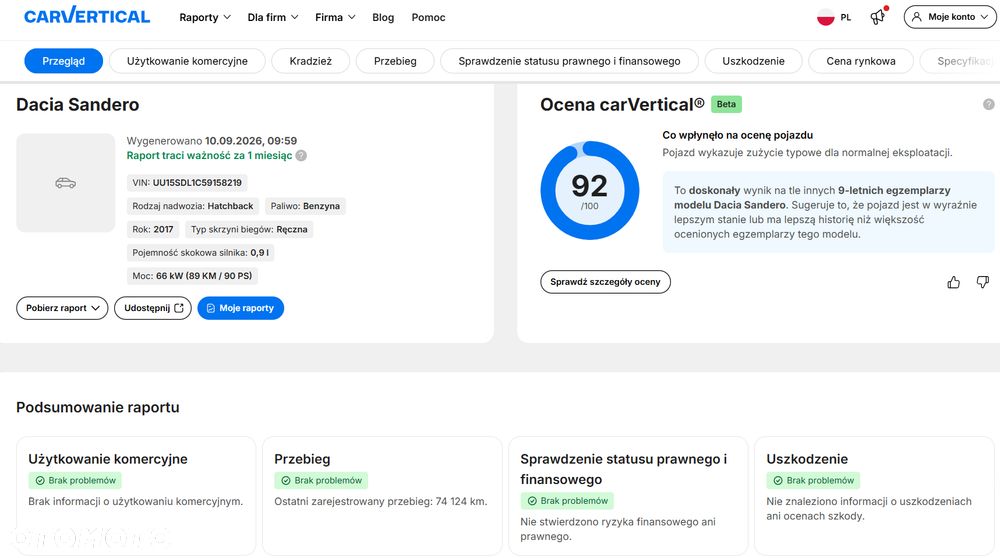
Task: Switch to the Cena rynkowa tab
Action: 860,61
